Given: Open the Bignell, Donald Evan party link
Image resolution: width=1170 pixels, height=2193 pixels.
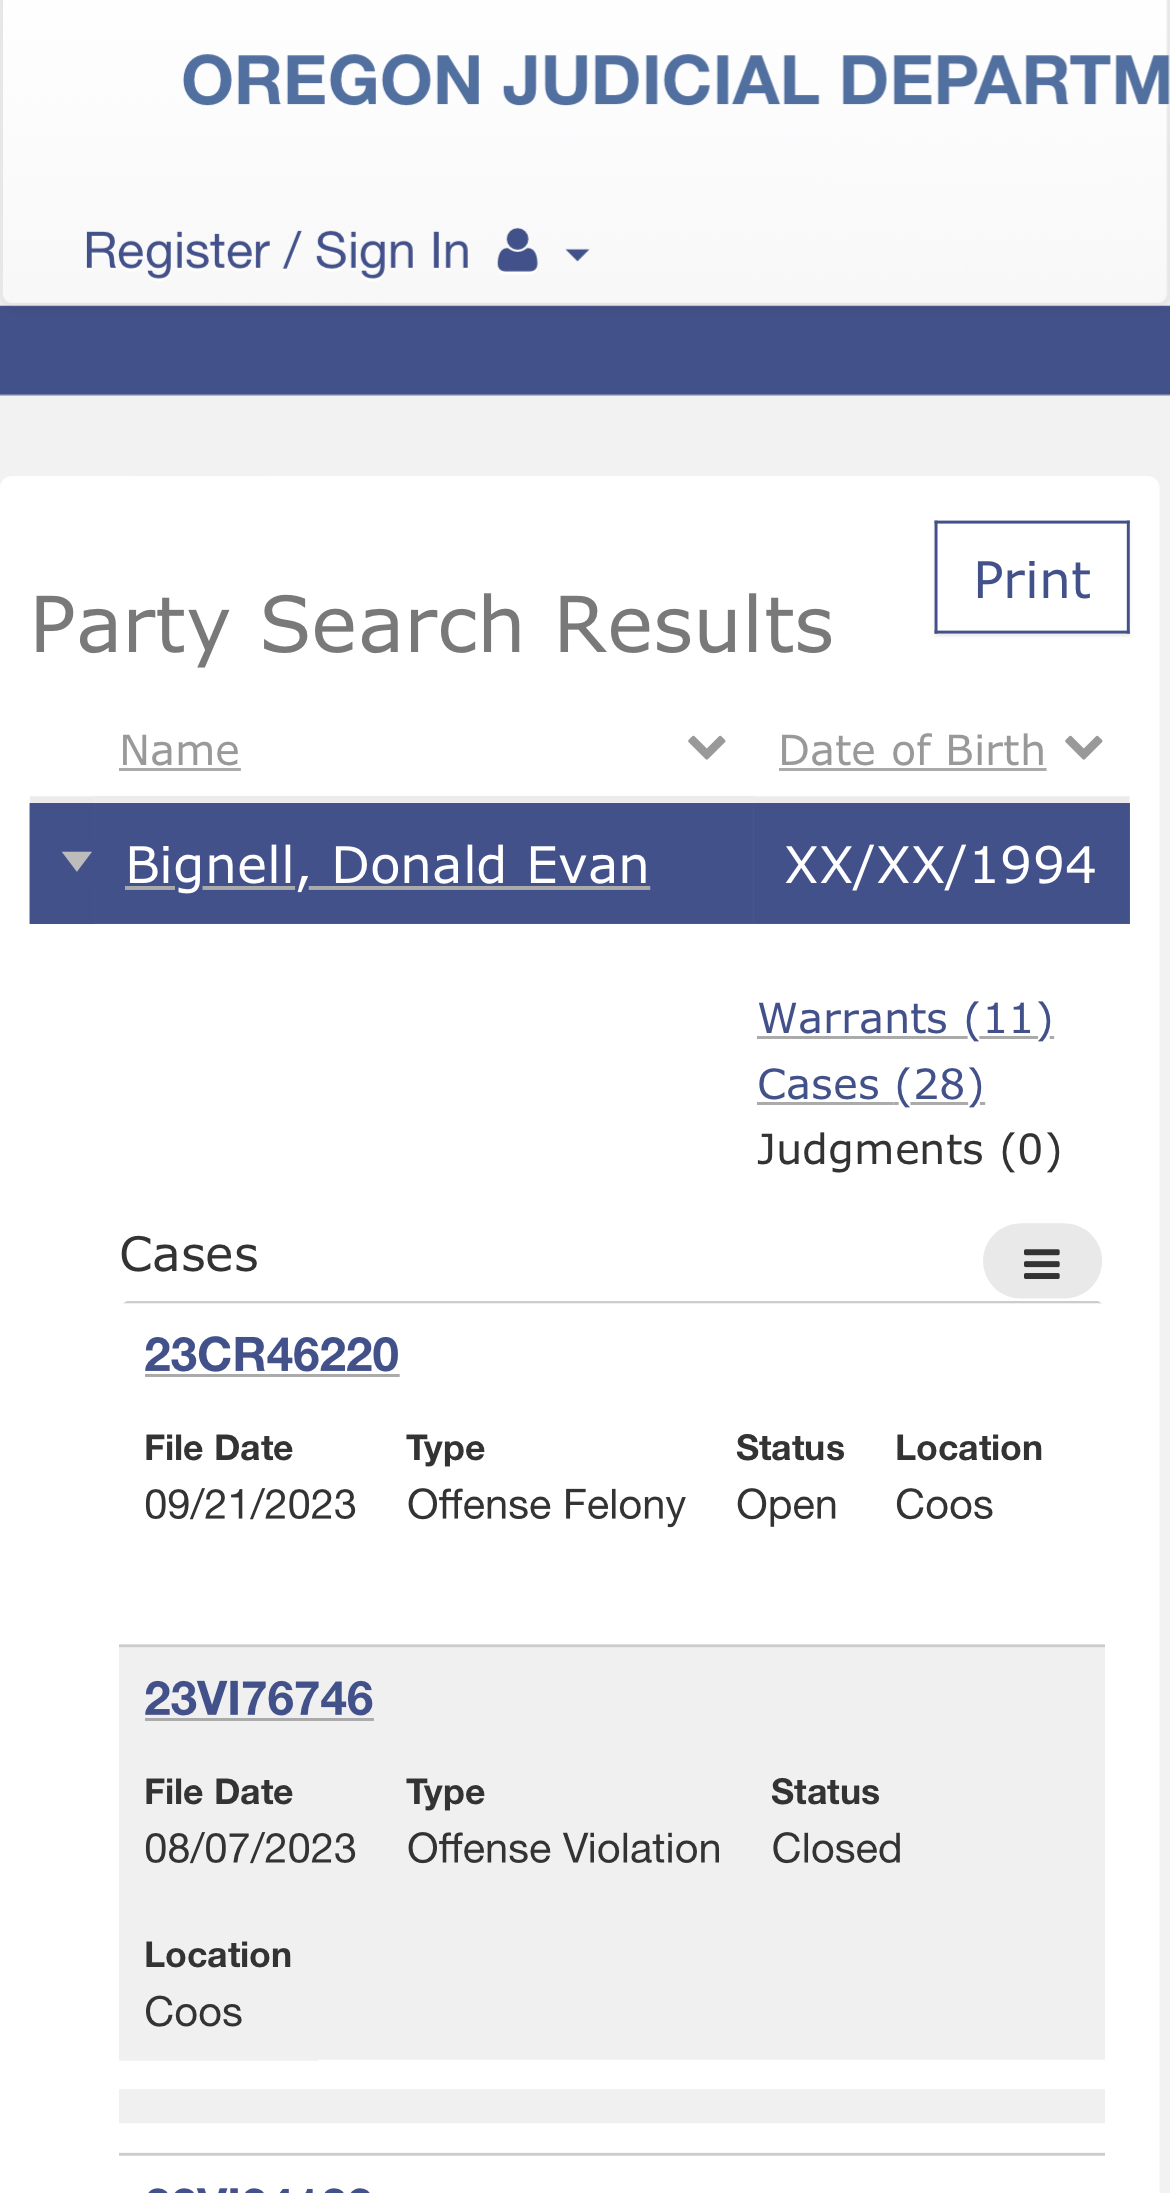Looking at the screenshot, I should coord(388,865).
